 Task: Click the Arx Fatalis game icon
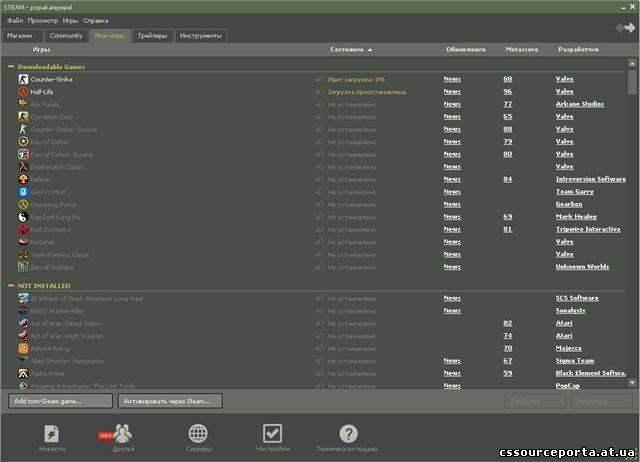coord(23,104)
